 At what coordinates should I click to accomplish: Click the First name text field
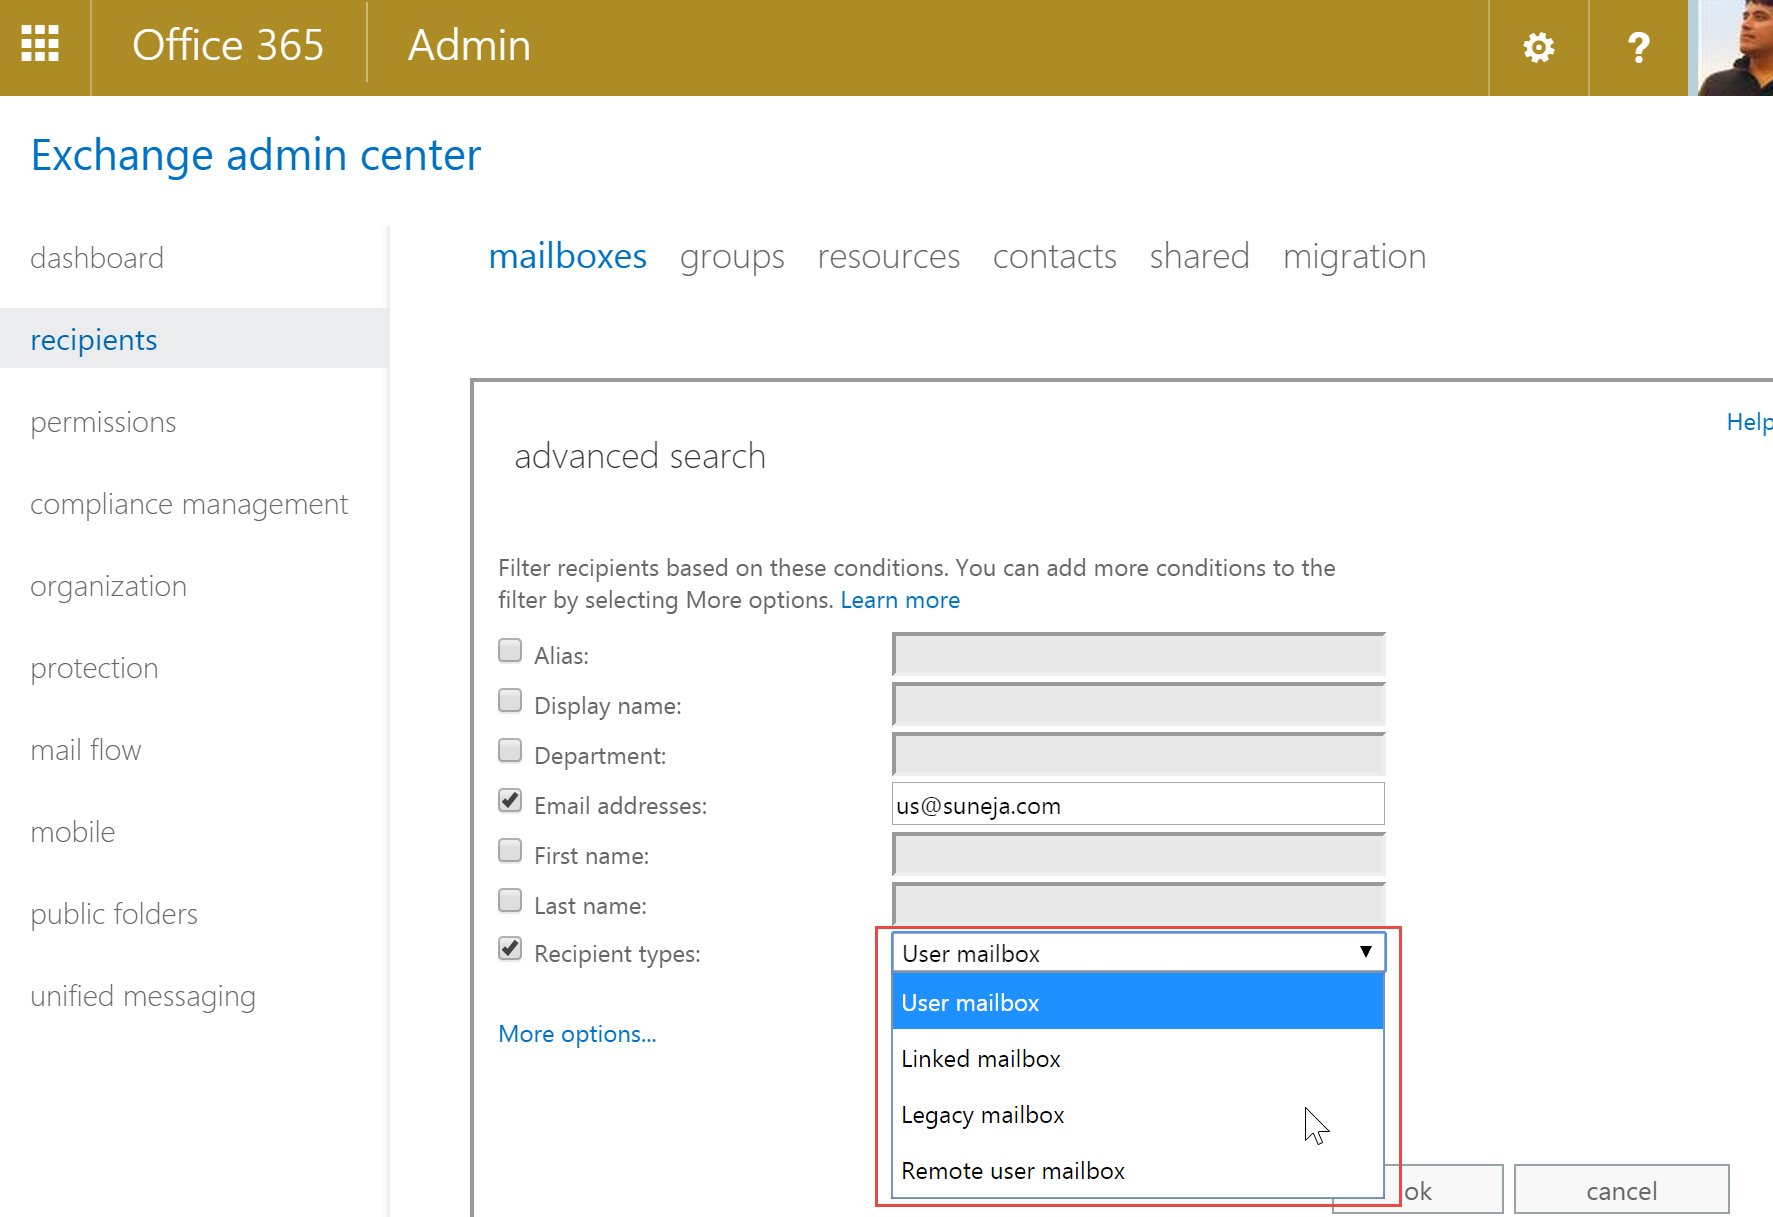pos(1138,855)
